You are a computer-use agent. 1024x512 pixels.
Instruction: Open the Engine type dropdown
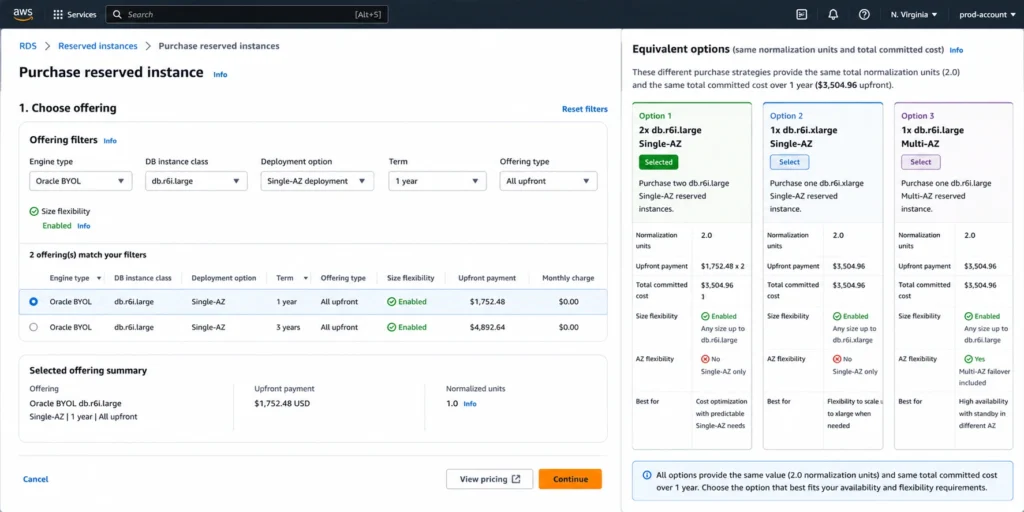81,181
